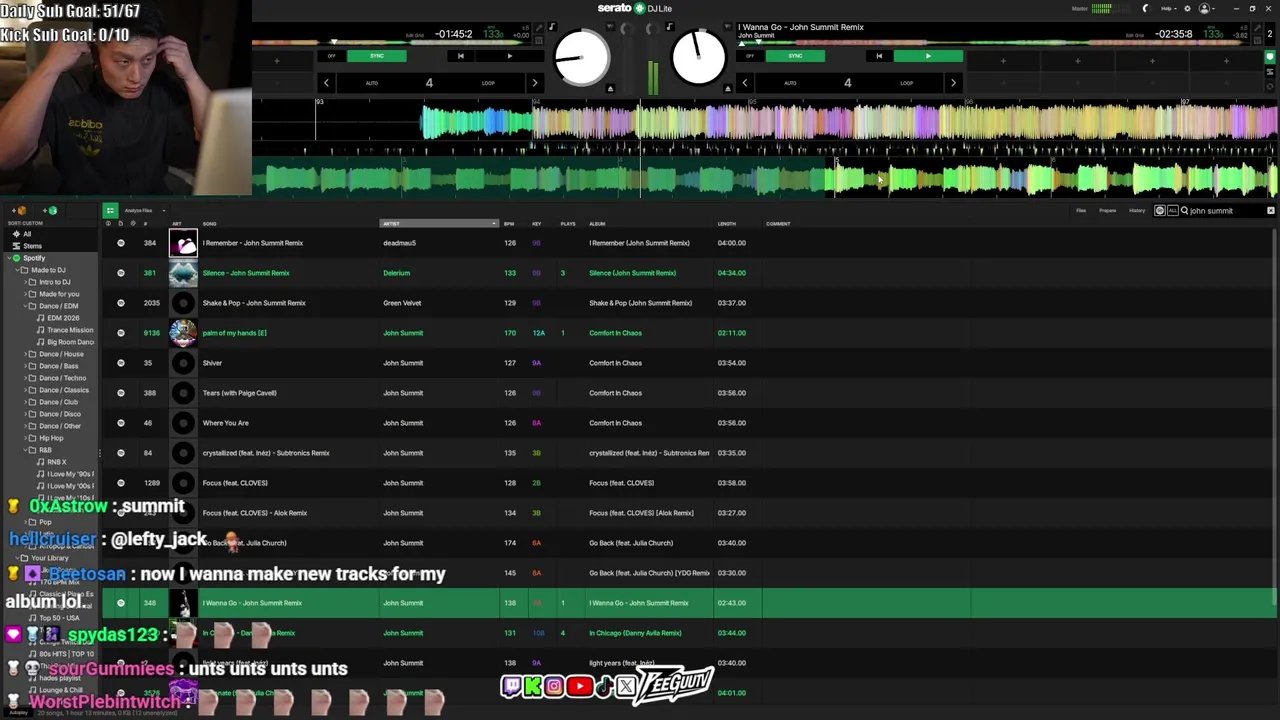Toggle SYNC on the left deck
The width and height of the screenshot is (1280, 720).
click(376, 56)
